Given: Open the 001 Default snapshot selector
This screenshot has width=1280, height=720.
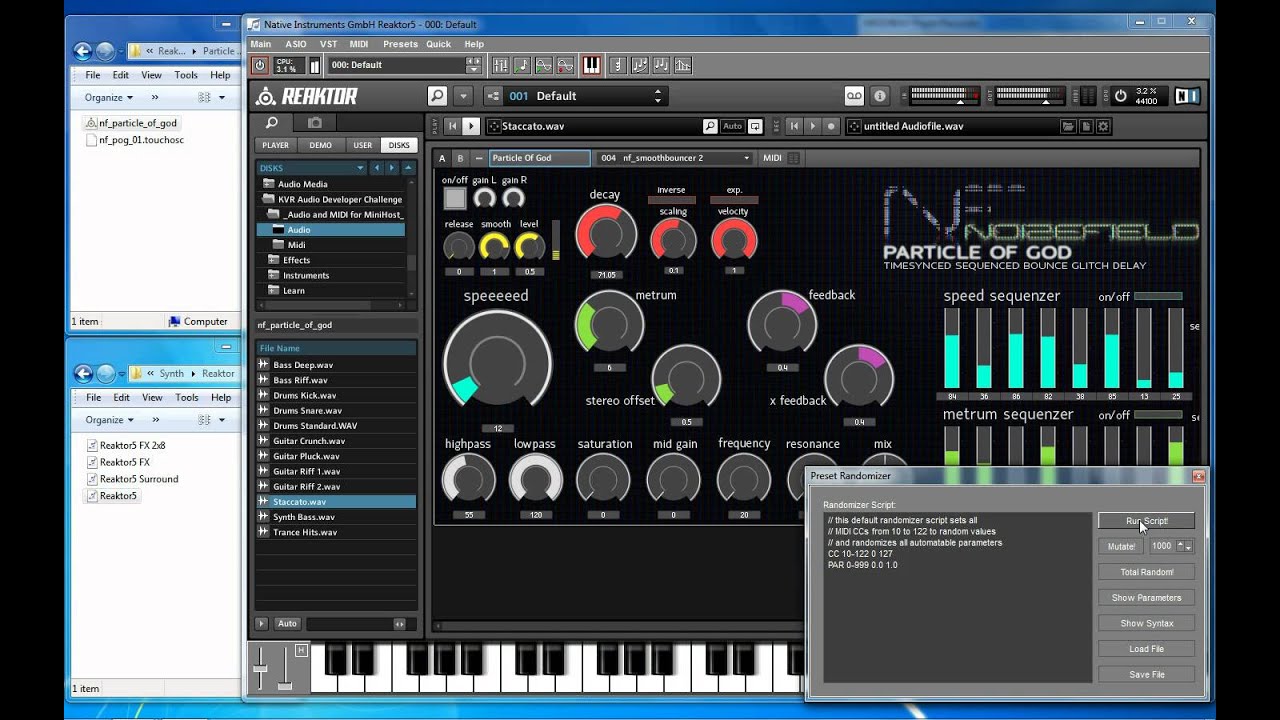Looking at the screenshot, I should pyautogui.click(x=585, y=96).
